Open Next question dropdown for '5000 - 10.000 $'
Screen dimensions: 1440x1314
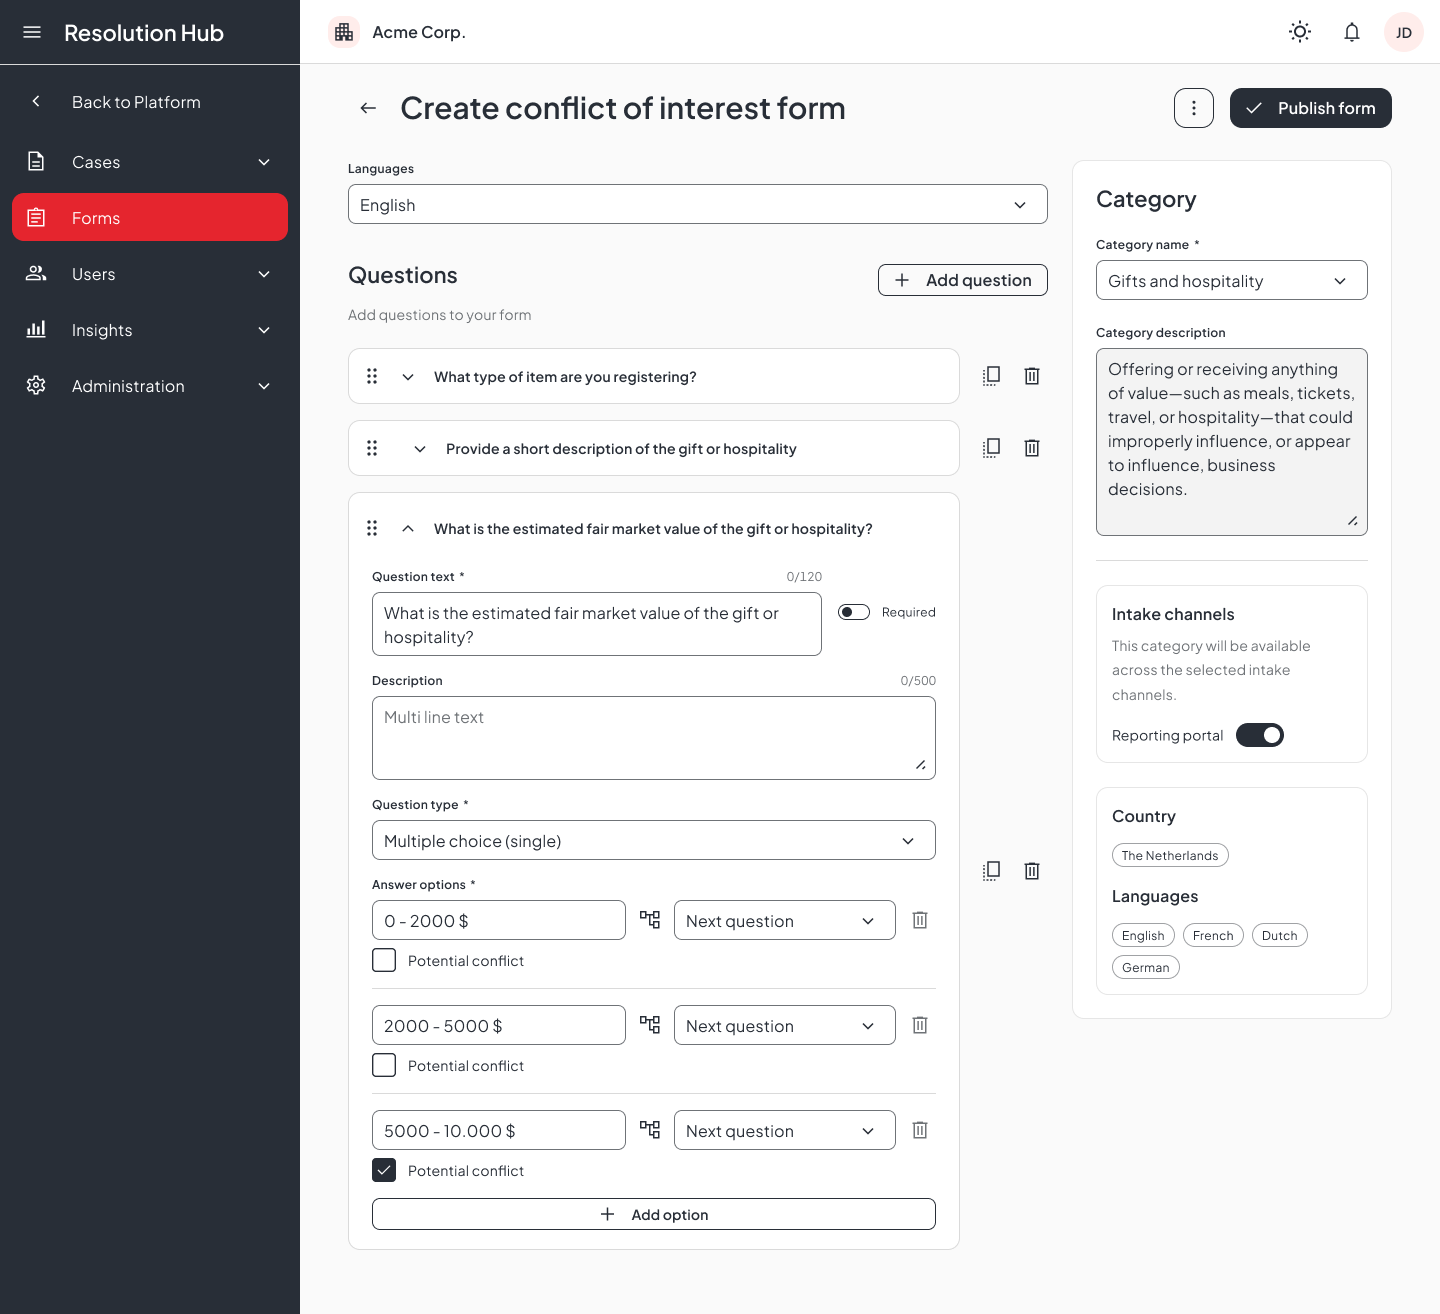point(785,1130)
